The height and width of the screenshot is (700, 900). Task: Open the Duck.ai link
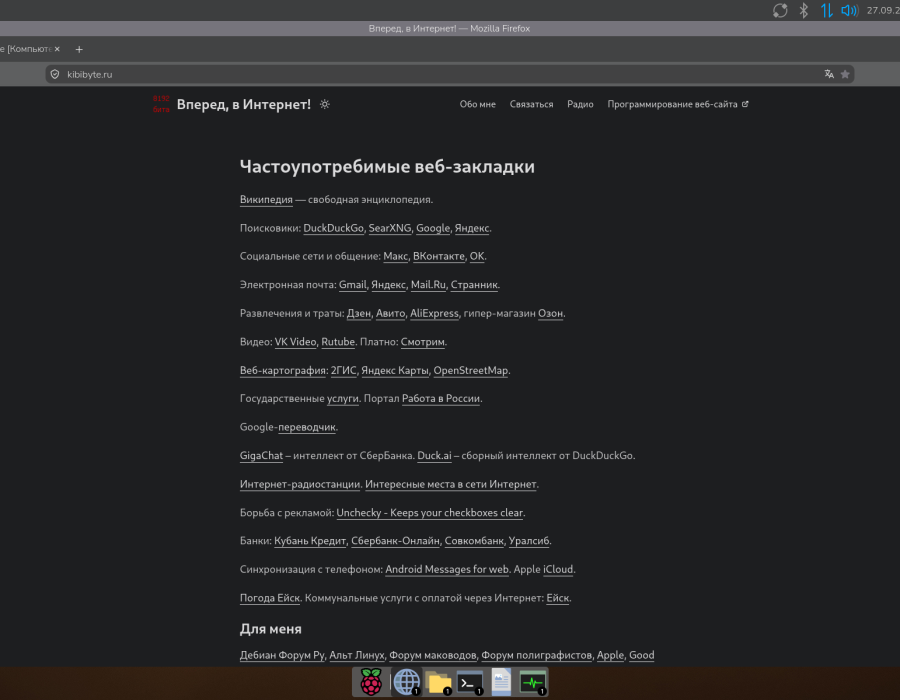click(434, 456)
